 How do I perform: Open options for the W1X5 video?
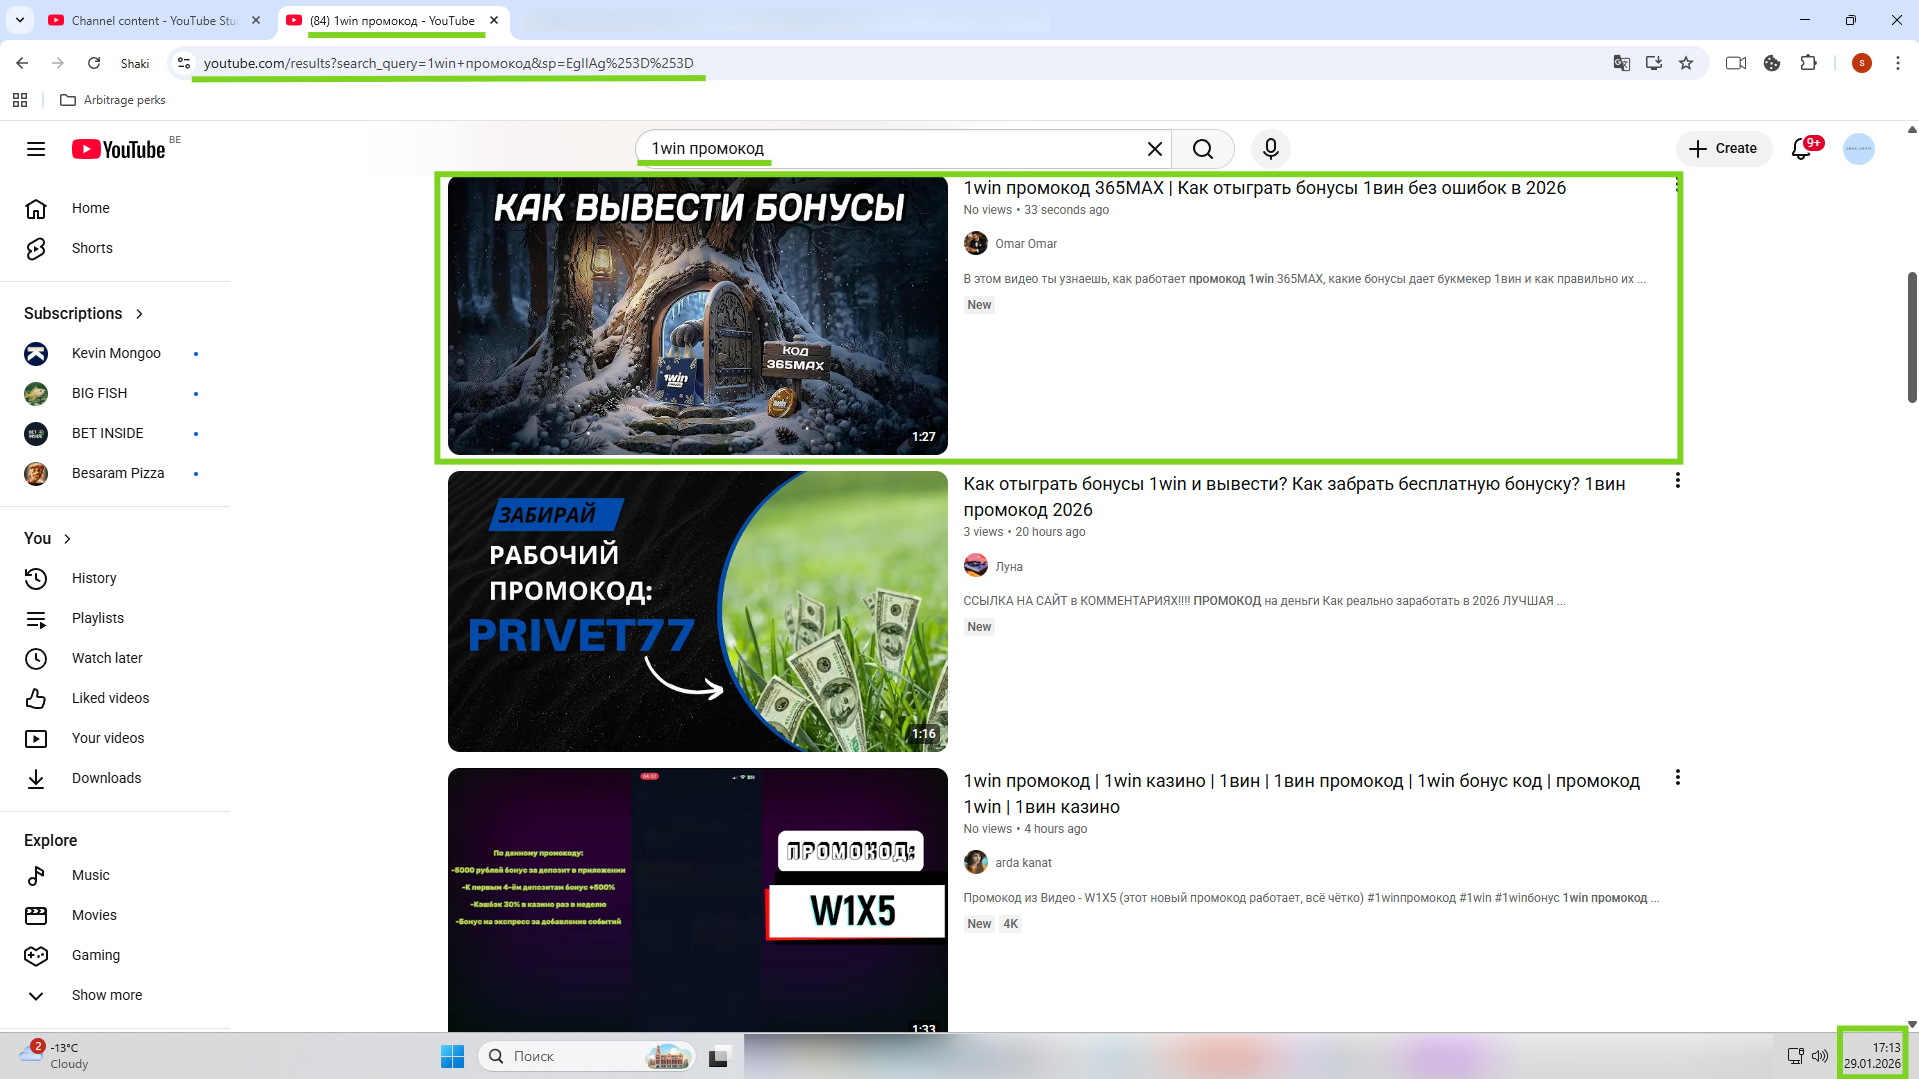click(1677, 778)
